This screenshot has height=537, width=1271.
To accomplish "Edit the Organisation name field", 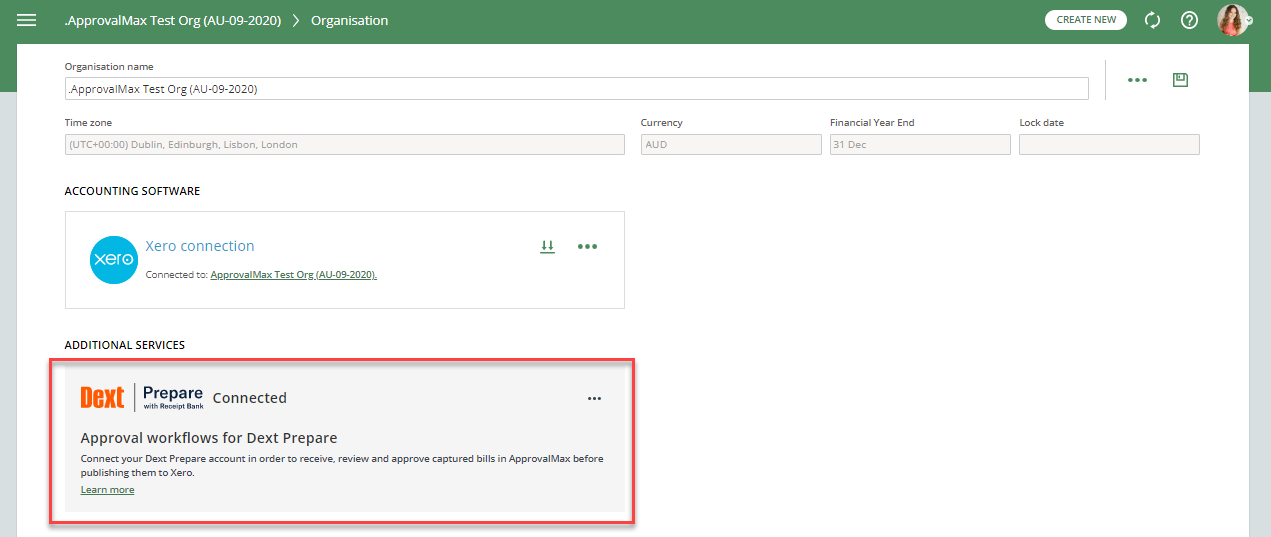I will click(x=577, y=89).
